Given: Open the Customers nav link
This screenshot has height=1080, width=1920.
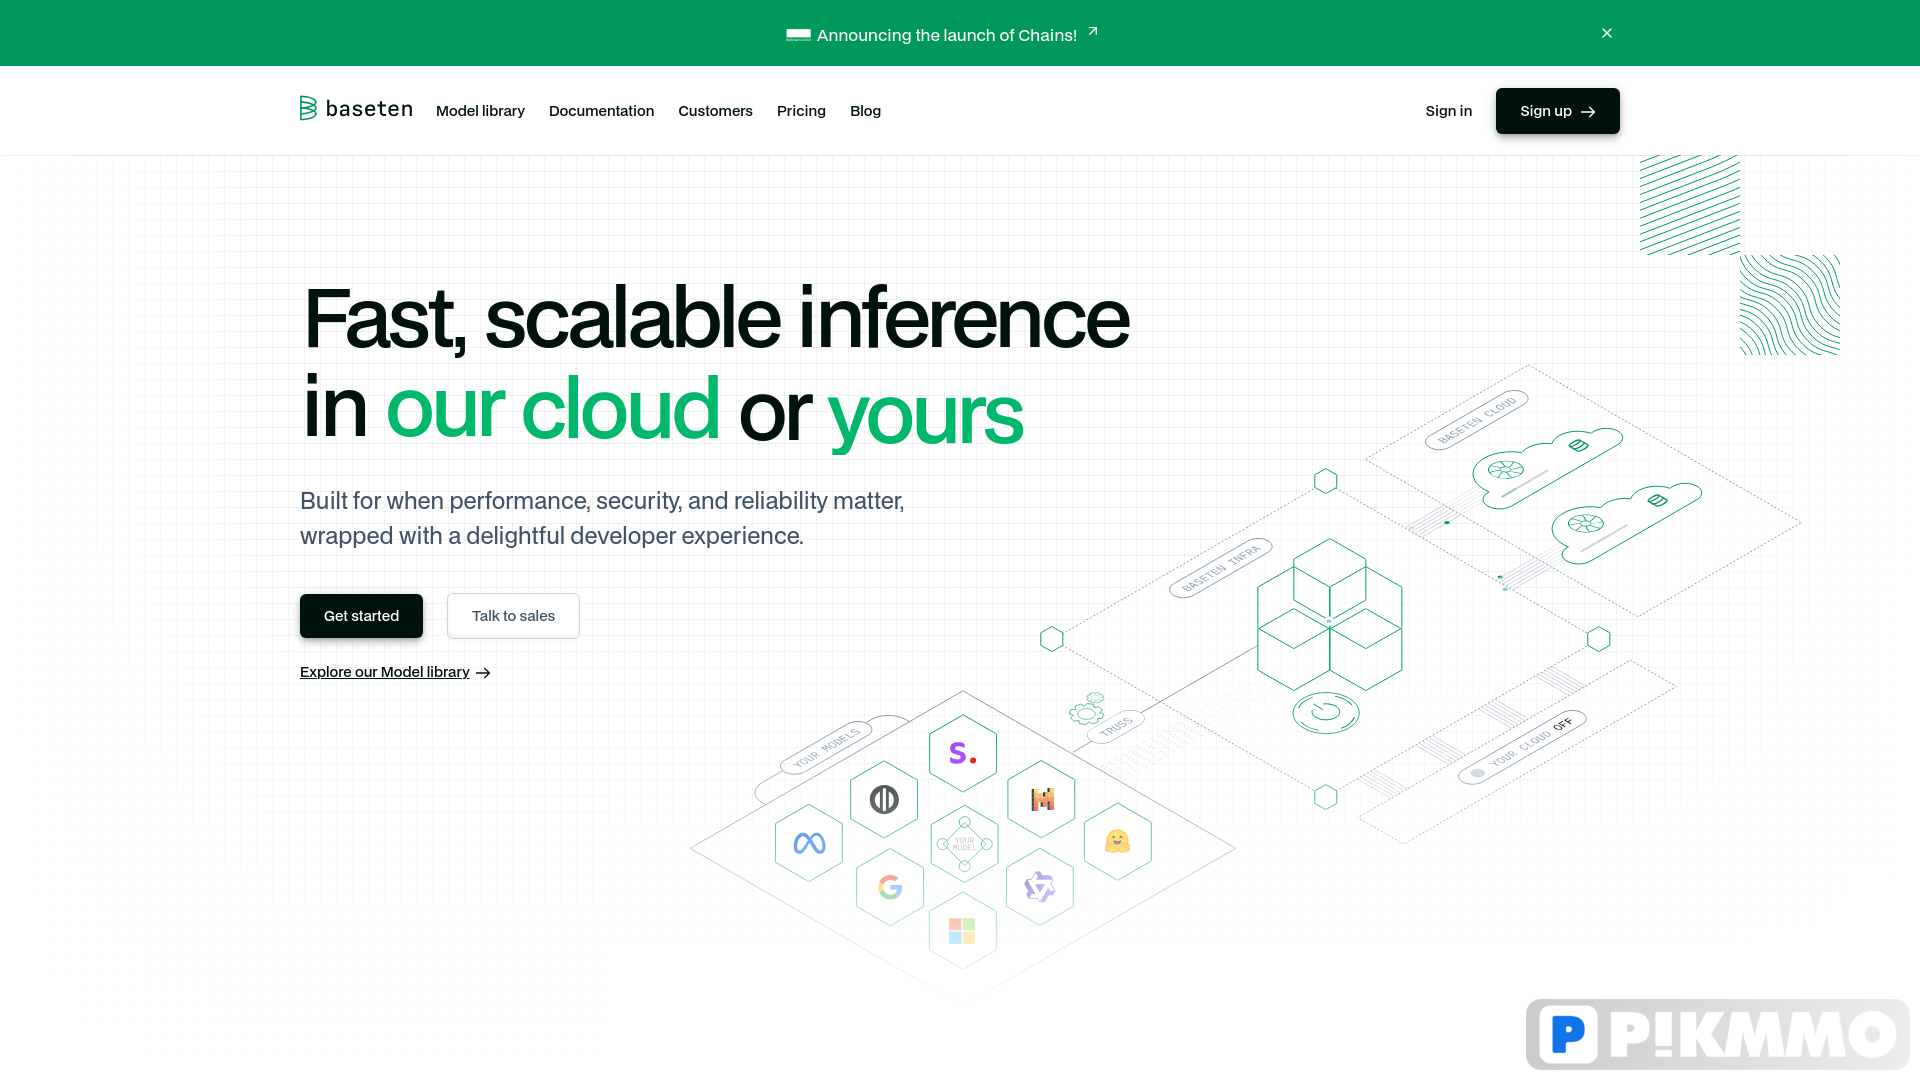Looking at the screenshot, I should pos(715,111).
